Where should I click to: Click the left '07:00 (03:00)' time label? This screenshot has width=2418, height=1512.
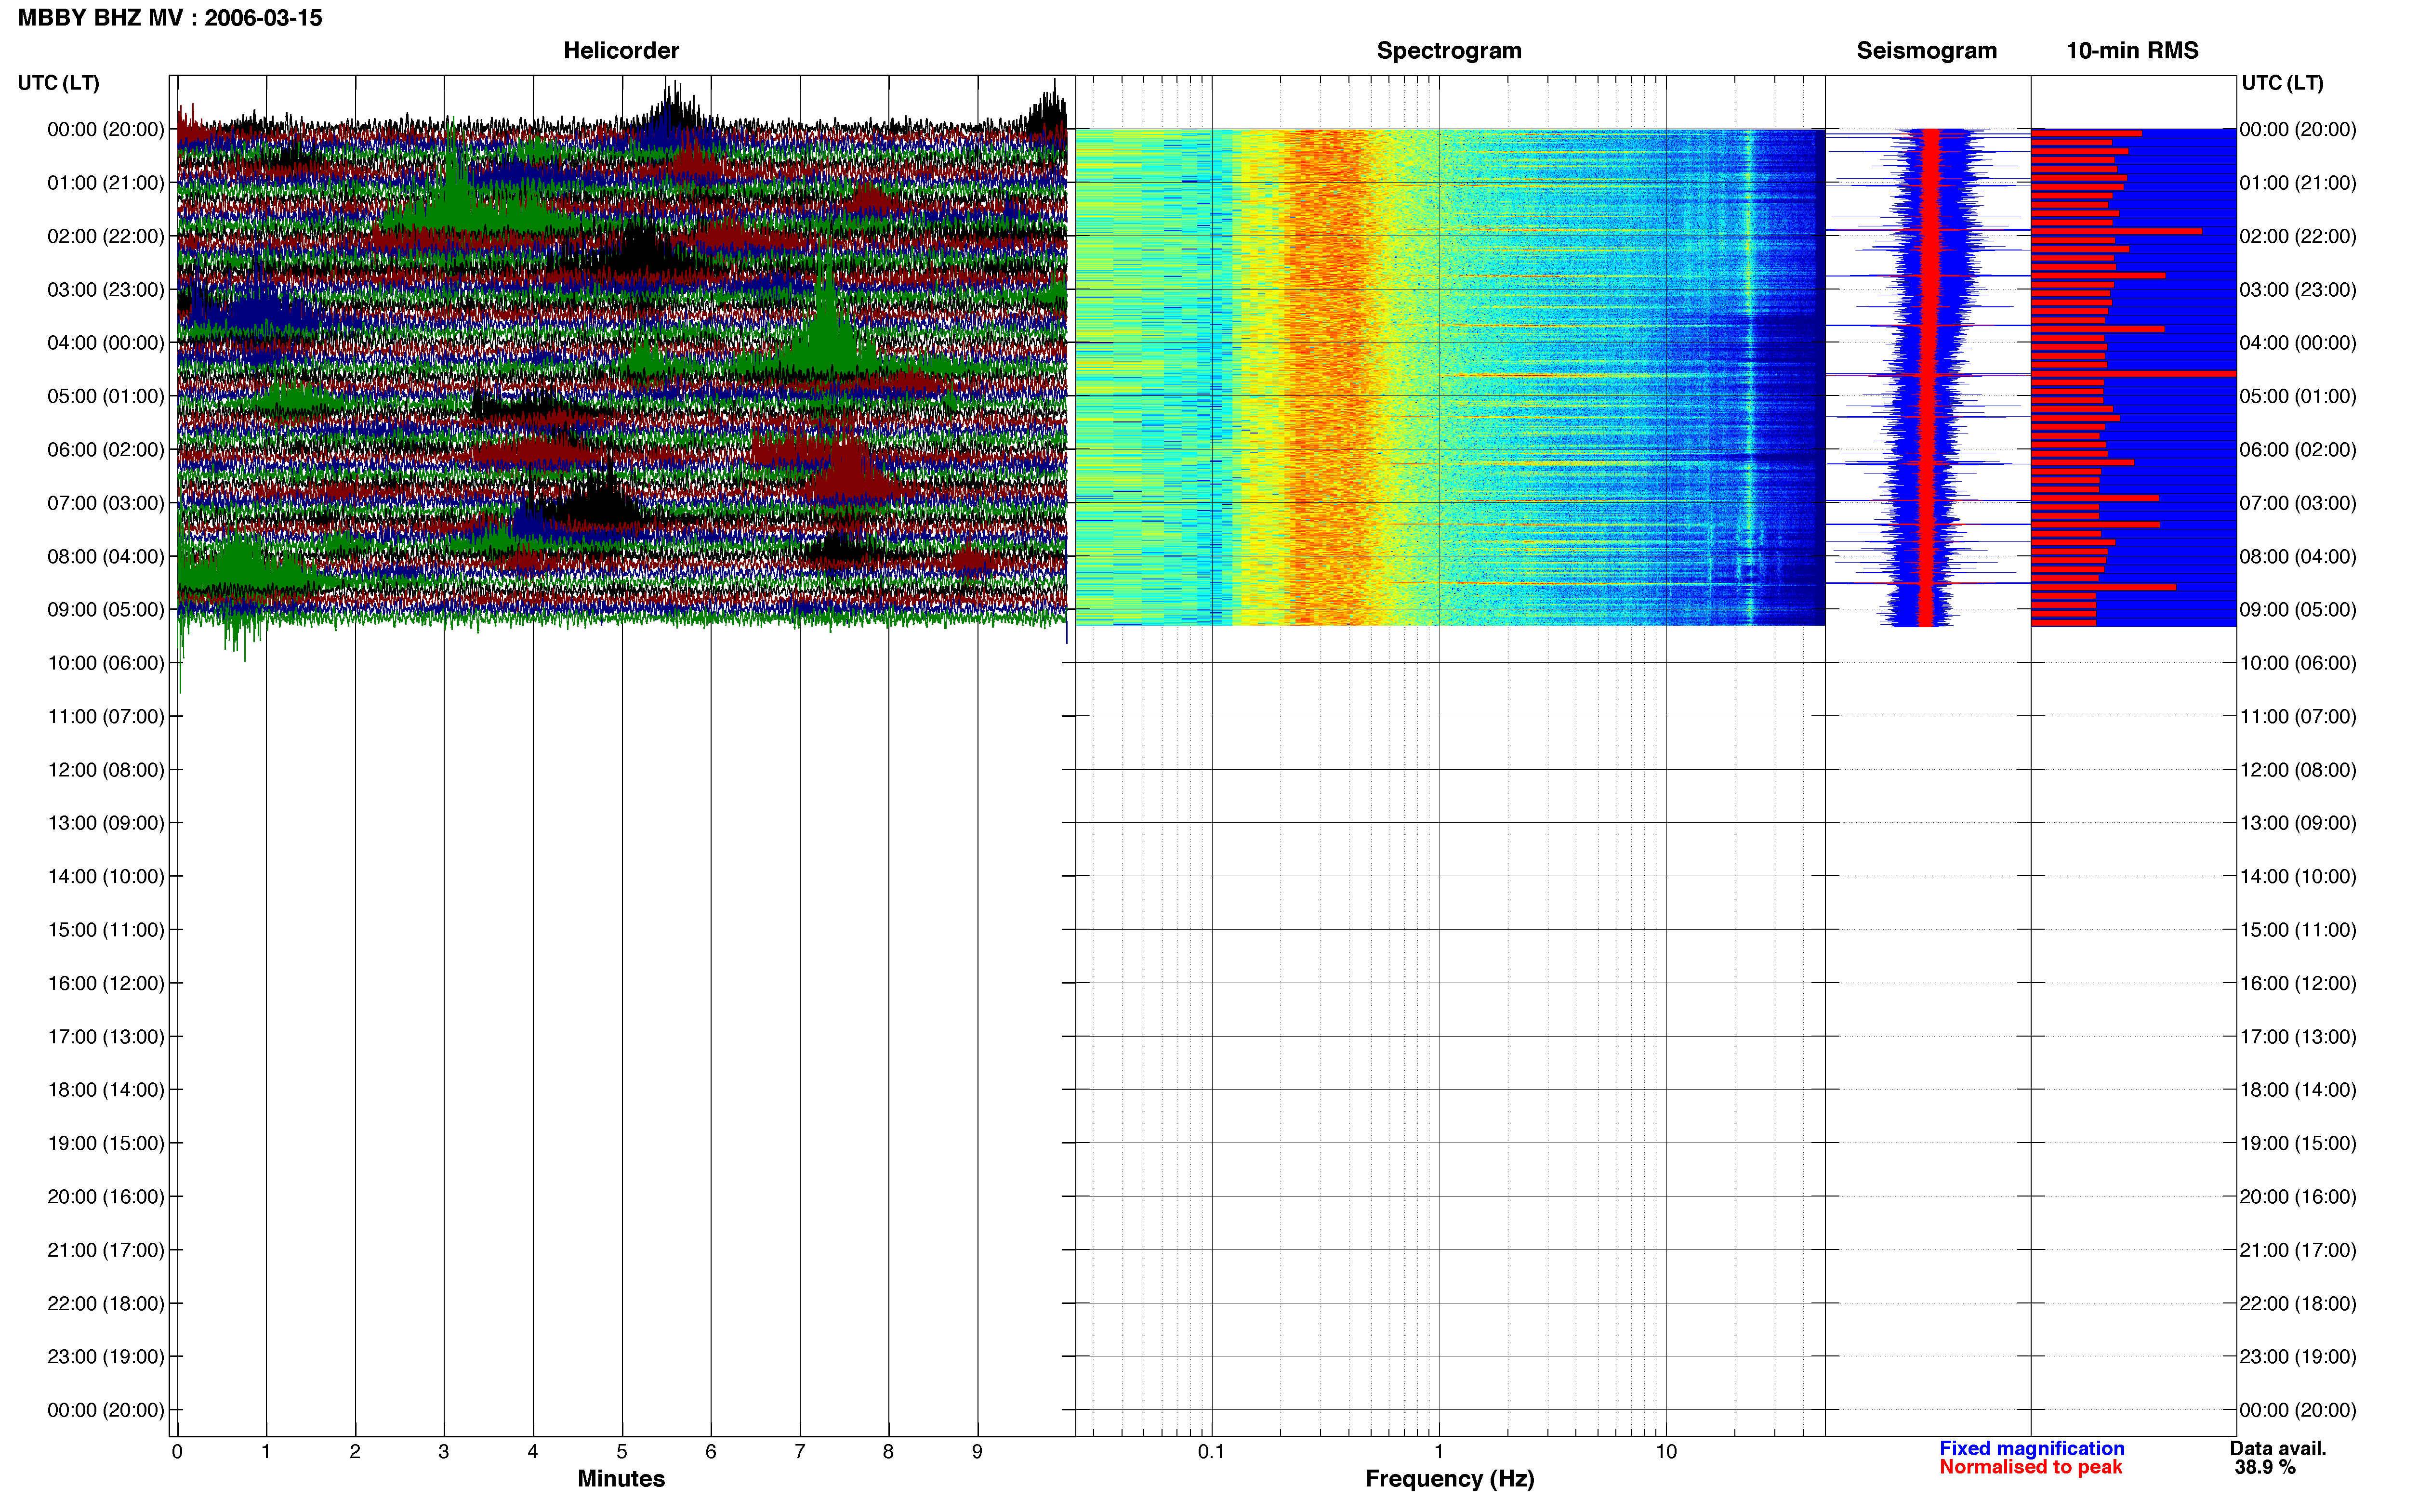[x=106, y=503]
